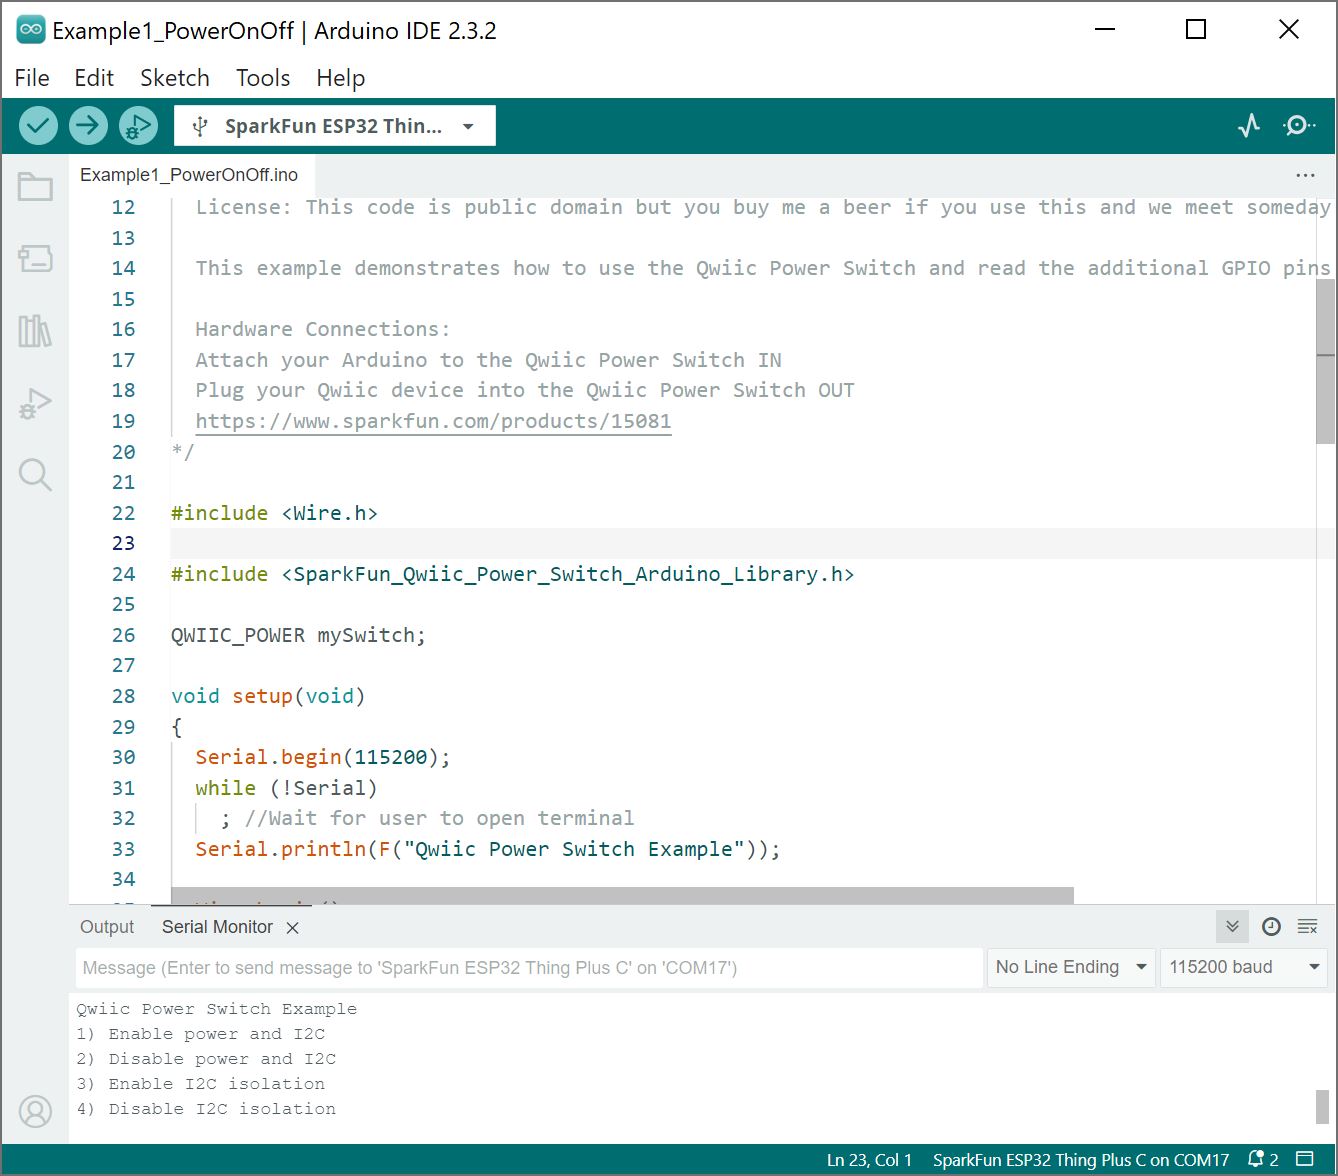The height and width of the screenshot is (1176, 1338).
Task: Toggle the bottom panel from status bar
Action: click(1305, 1160)
